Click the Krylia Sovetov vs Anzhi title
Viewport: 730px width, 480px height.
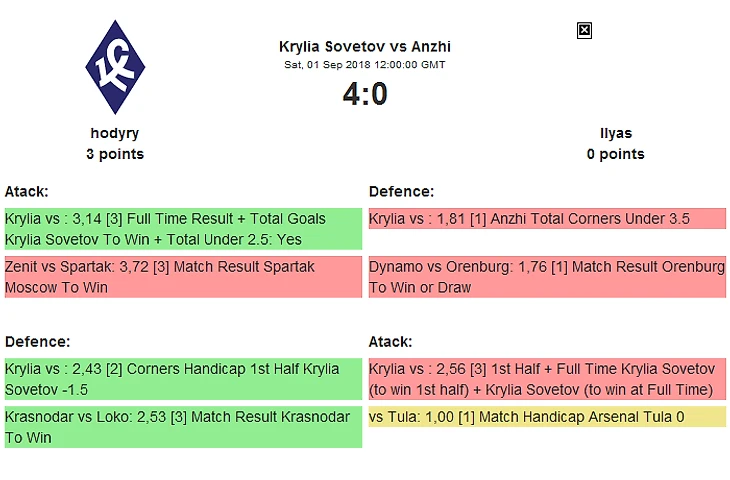365,46
